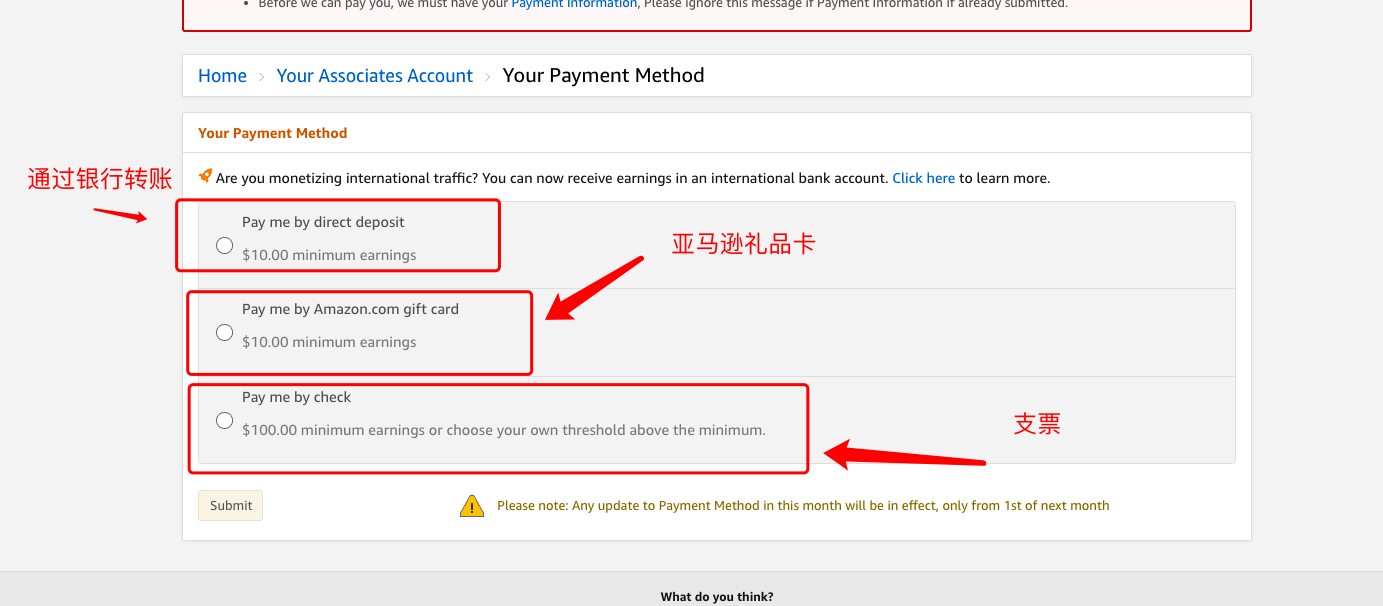The height and width of the screenshot is (606, 1383).
Task: Select the direct deposit radio button
Action: pyautogui.click(x=225, y=245)
